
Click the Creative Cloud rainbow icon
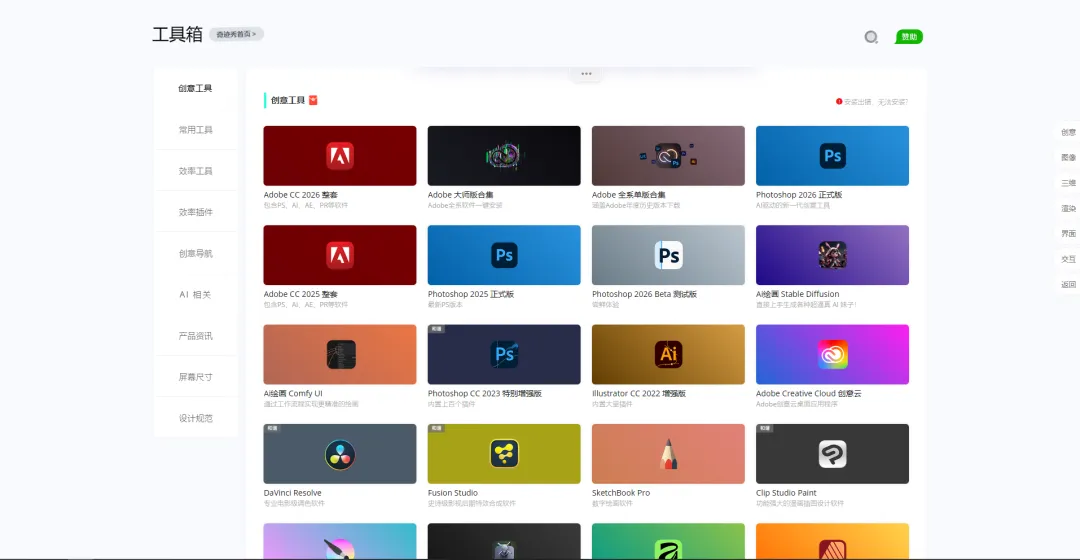pyautogui.click(x=832, y=354)
